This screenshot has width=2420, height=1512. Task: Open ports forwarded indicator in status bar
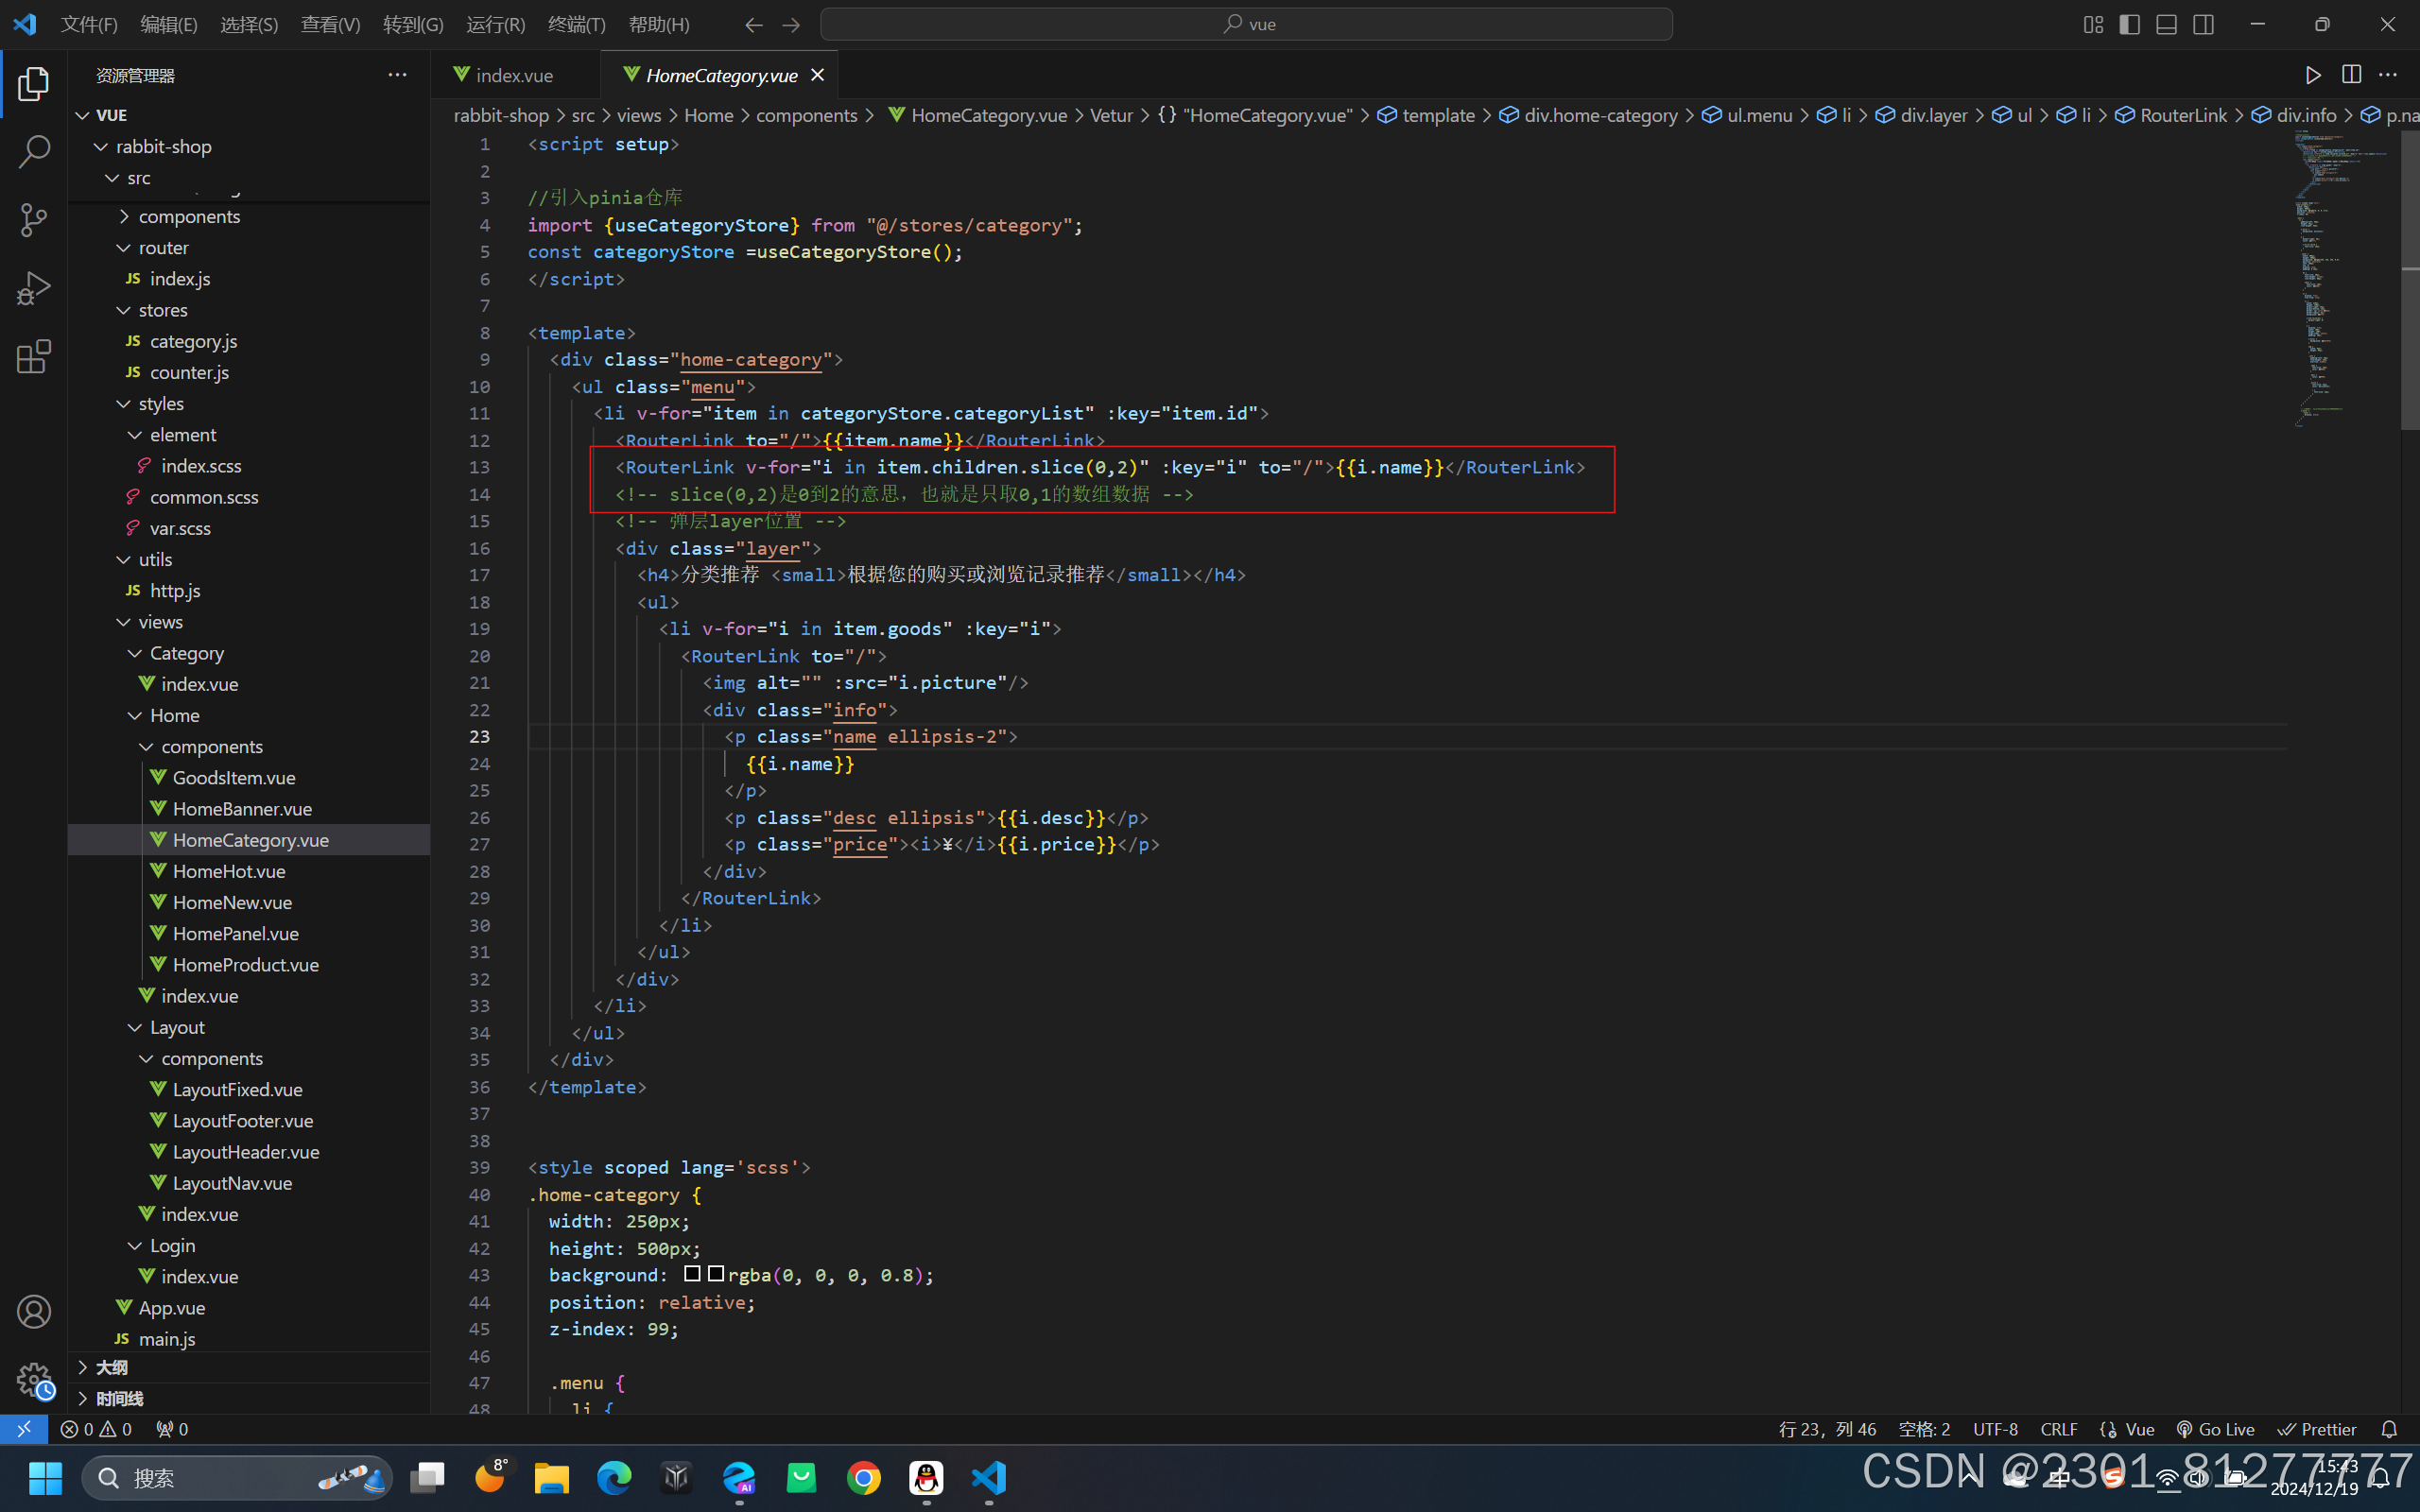pyautogui.click(x=172, y=1429)
